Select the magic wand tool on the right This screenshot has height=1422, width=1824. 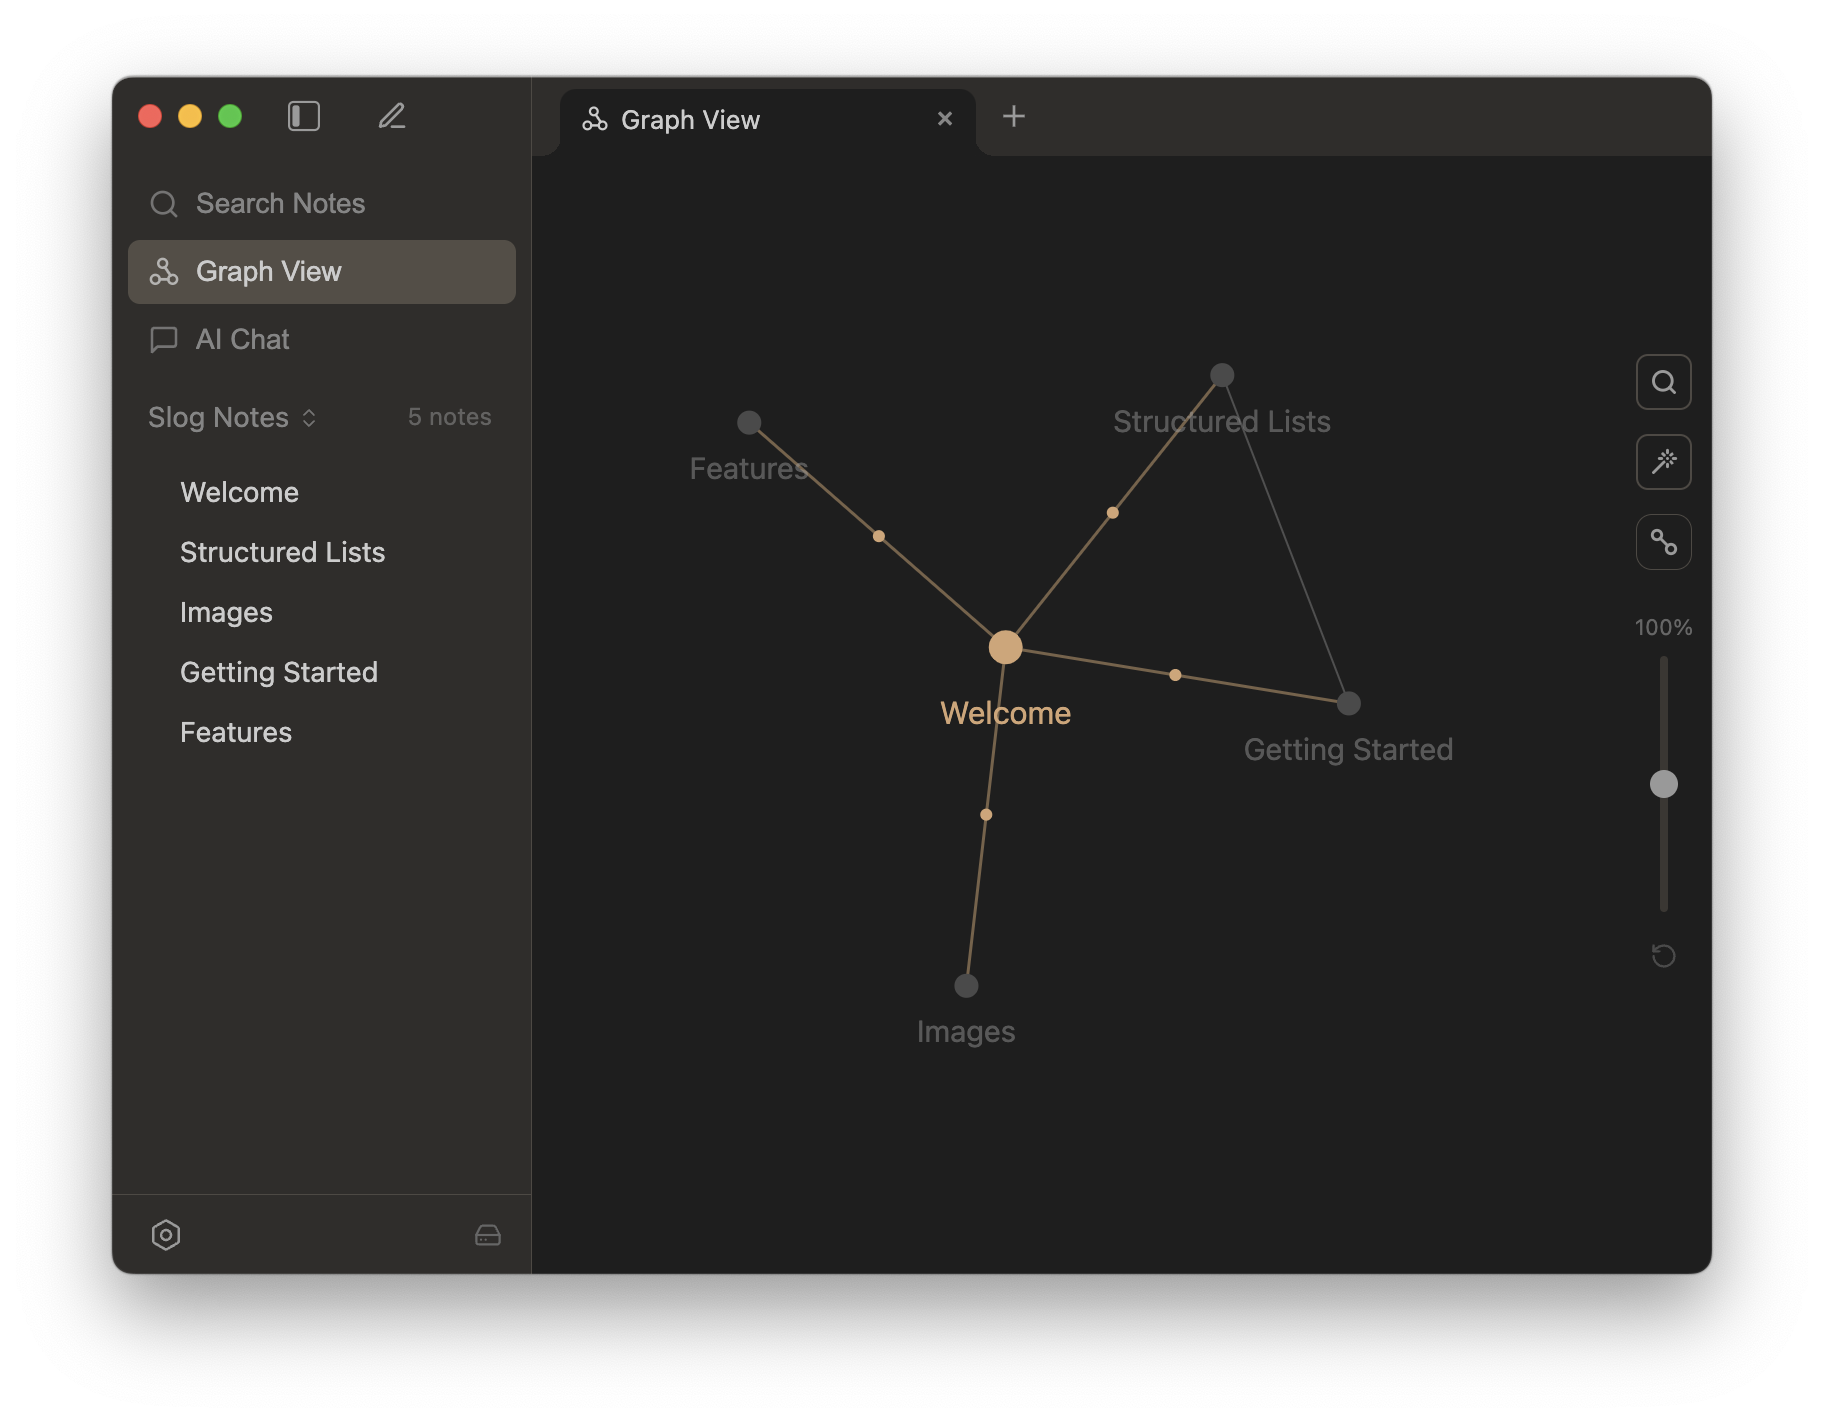pos(1663,462)
